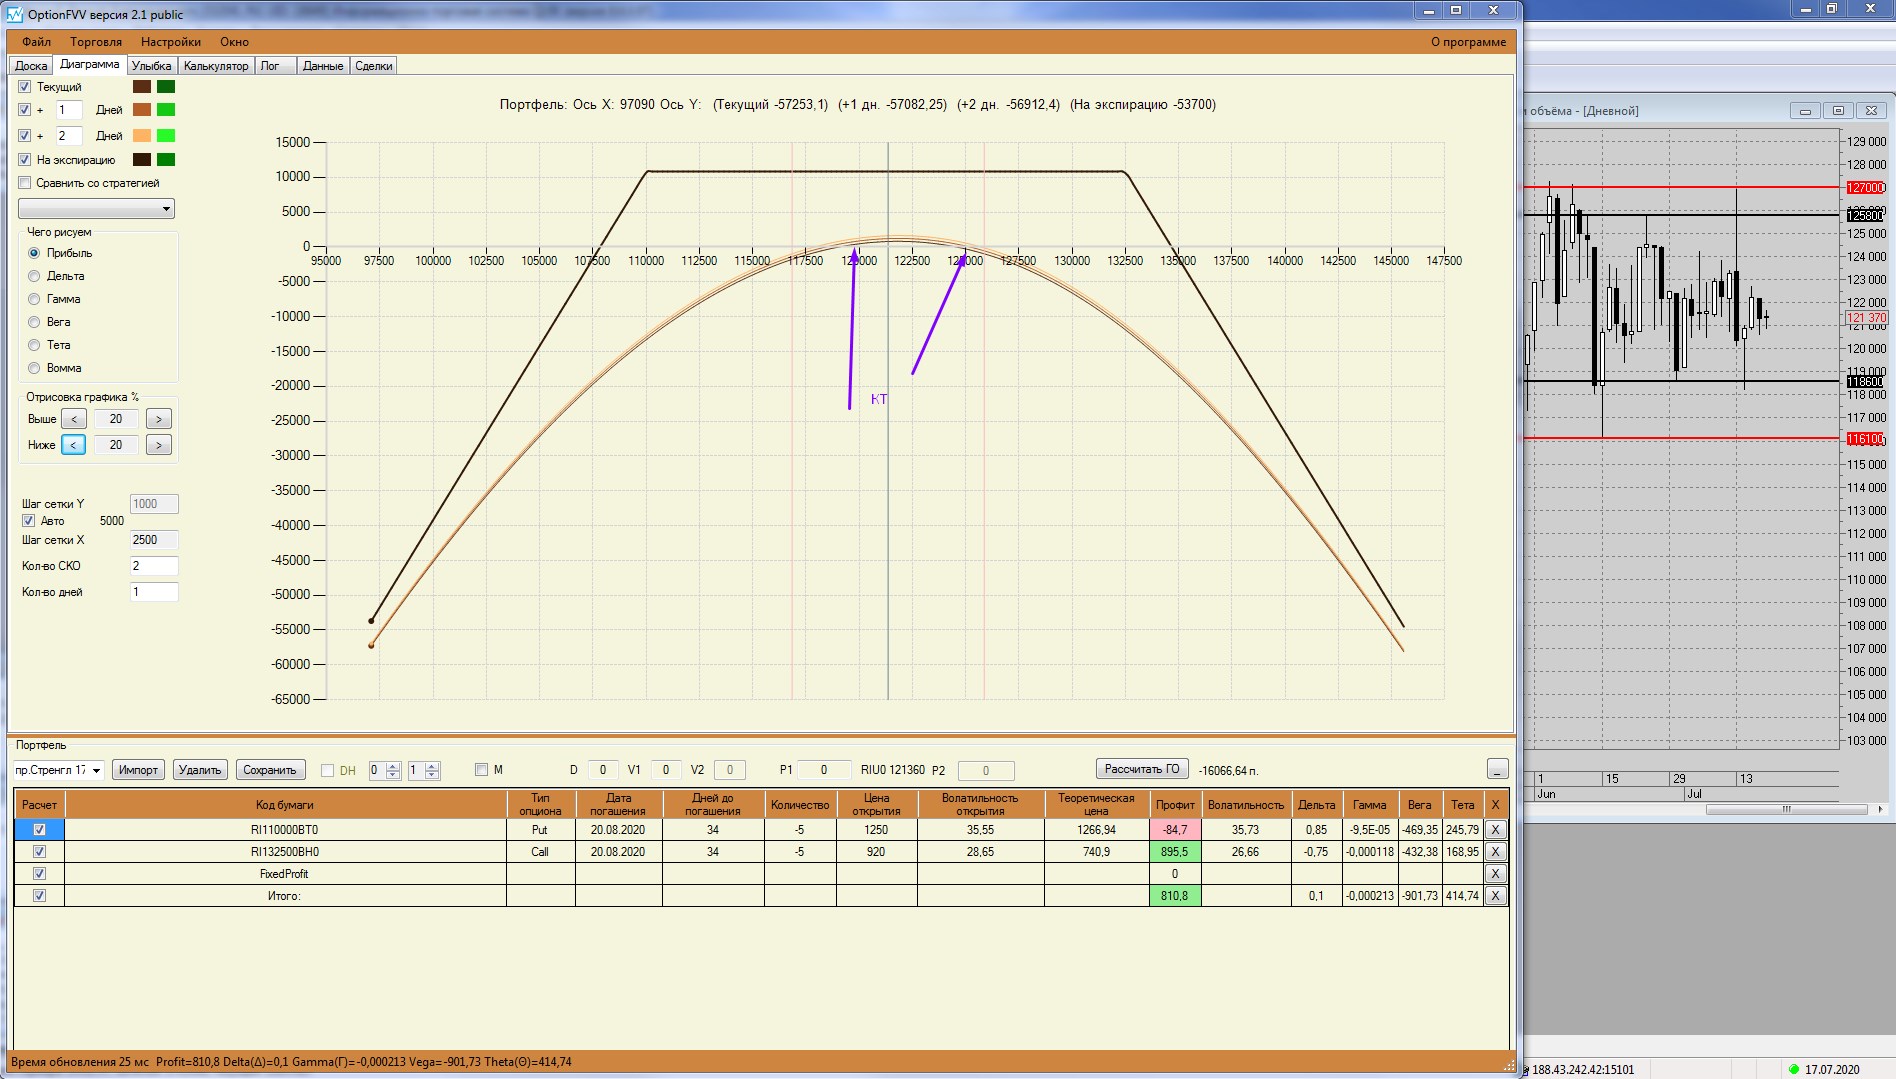The width and height of the screenshot is (1896, 1079).
Task: Select the Гамма radio button
Action: (34, 299)
